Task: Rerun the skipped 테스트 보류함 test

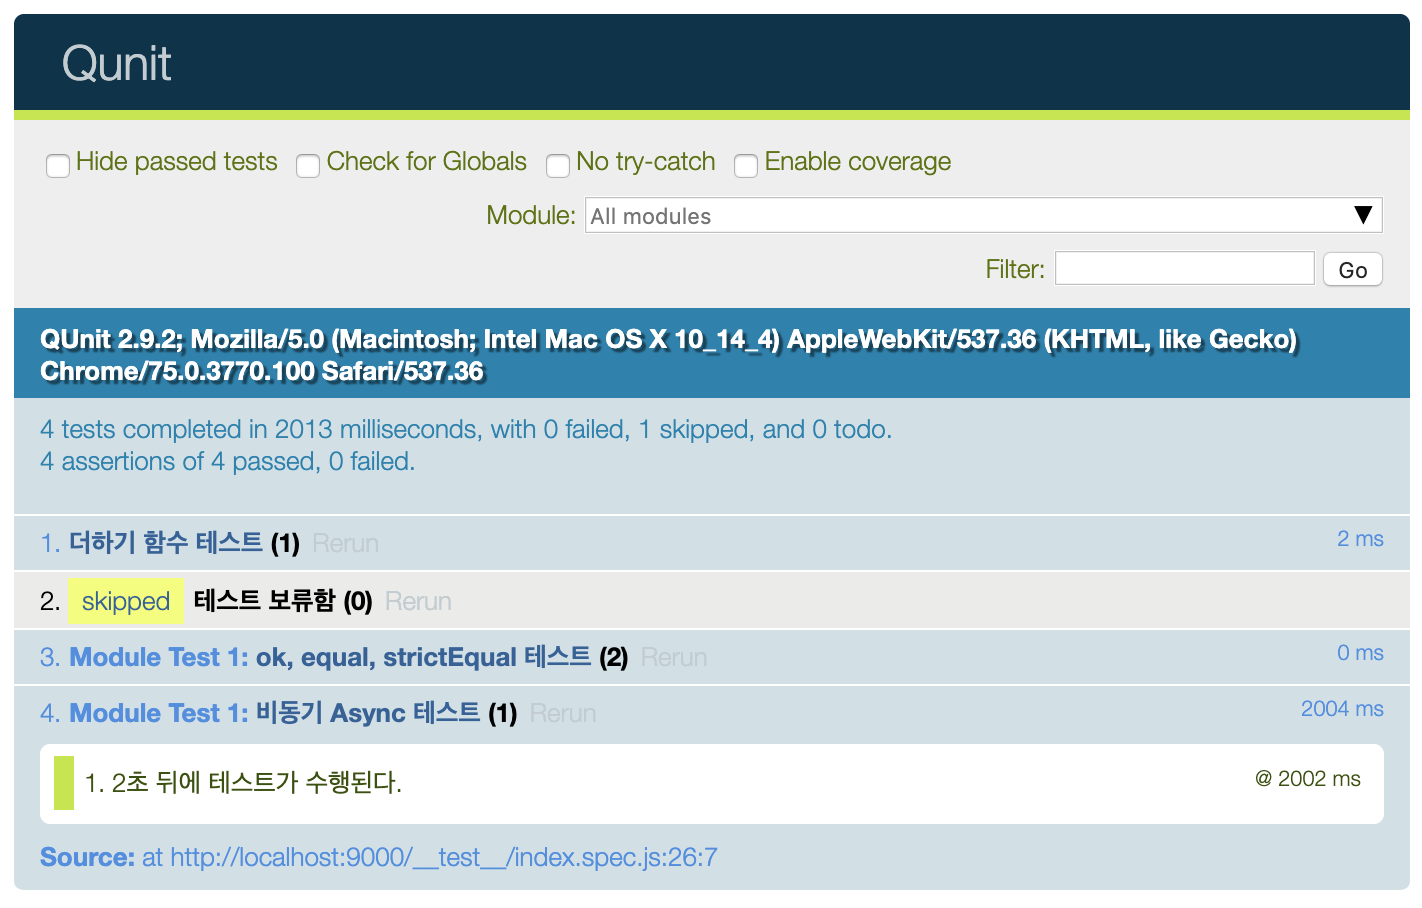Action: click(418, 601)
